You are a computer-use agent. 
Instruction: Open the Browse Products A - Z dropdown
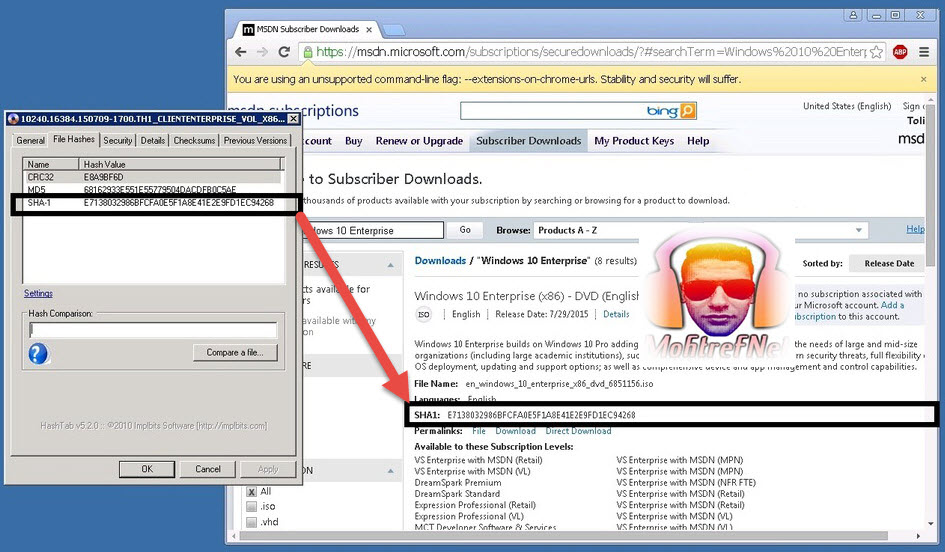click(x=700, y=230)
